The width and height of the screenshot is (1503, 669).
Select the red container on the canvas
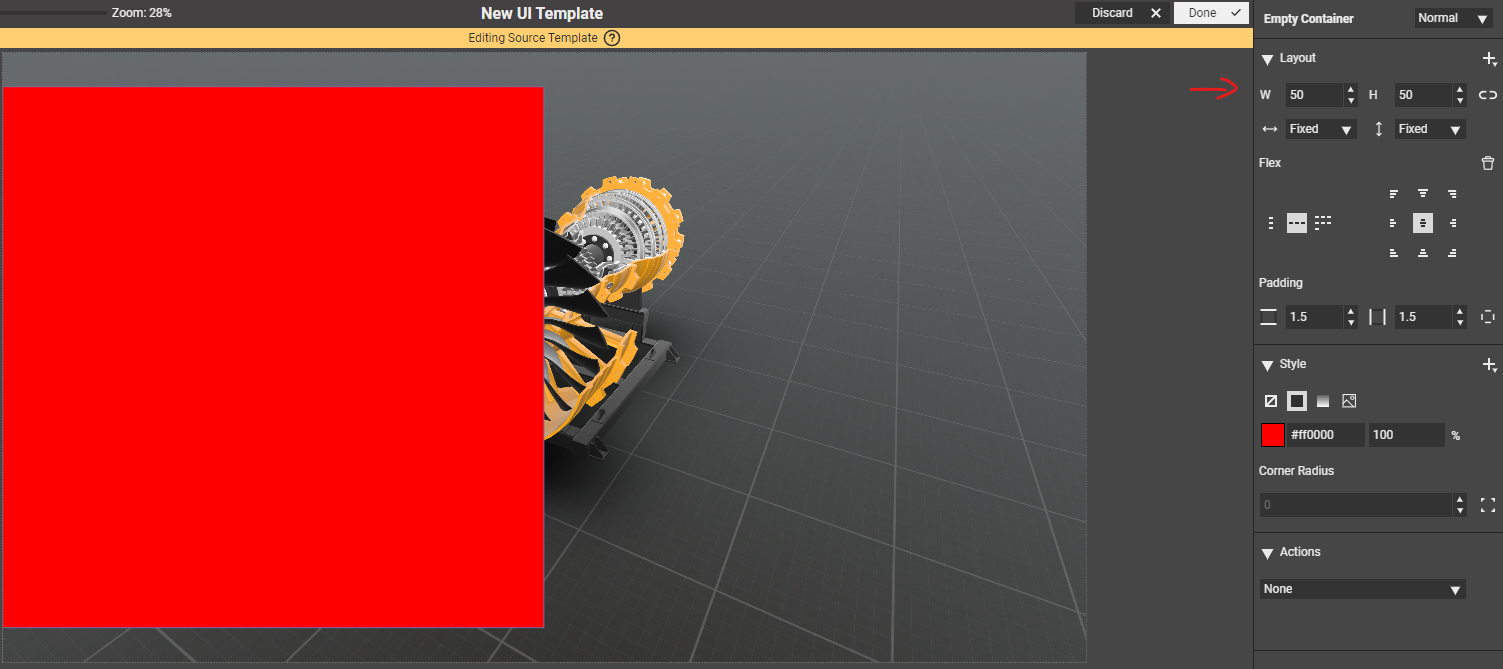pyautogui.click(x=273, y=357)
